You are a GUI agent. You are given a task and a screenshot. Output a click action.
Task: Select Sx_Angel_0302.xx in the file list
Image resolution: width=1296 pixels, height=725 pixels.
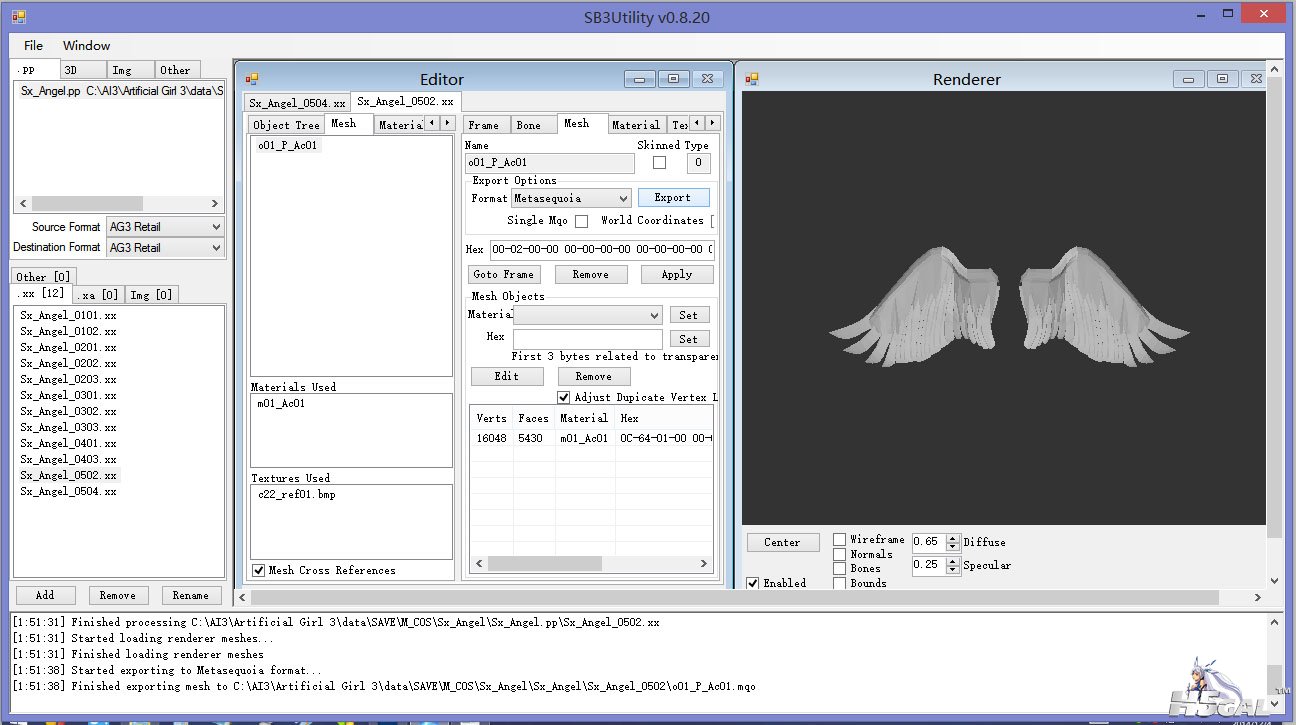(68, 411)
